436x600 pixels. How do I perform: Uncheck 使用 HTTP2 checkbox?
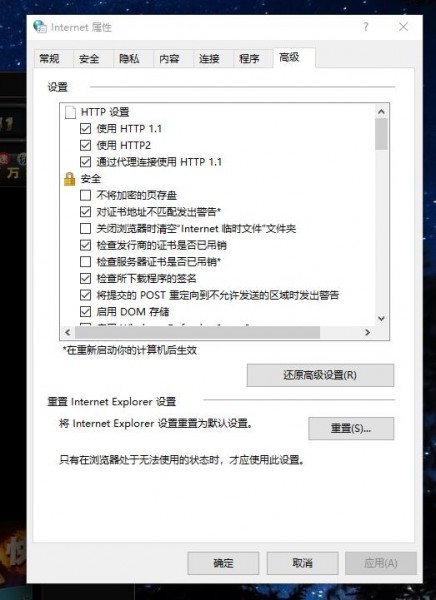[85, 145]
